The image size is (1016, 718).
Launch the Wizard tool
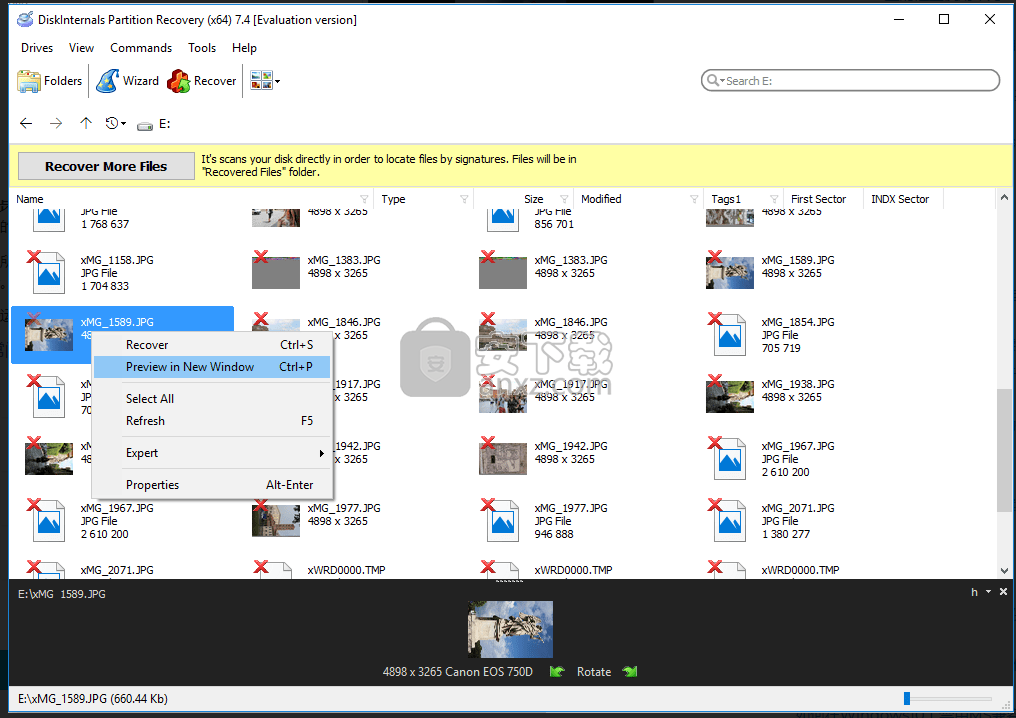(x=128, y=81)
